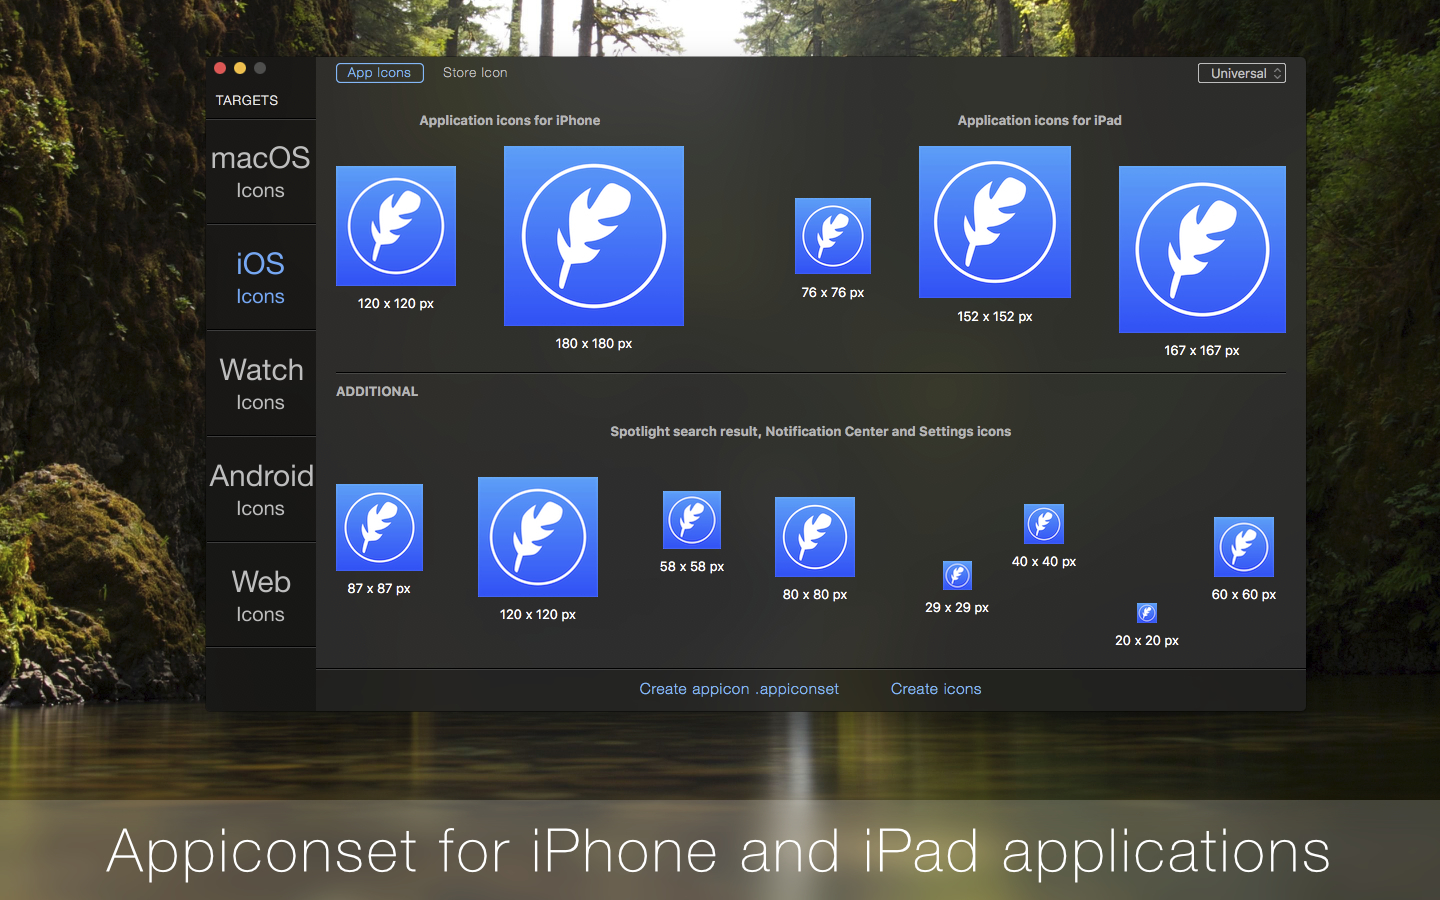The height and width of the screenshot is (900, 1440).
Task: Click the Create icons button
Action: (935, 689)
